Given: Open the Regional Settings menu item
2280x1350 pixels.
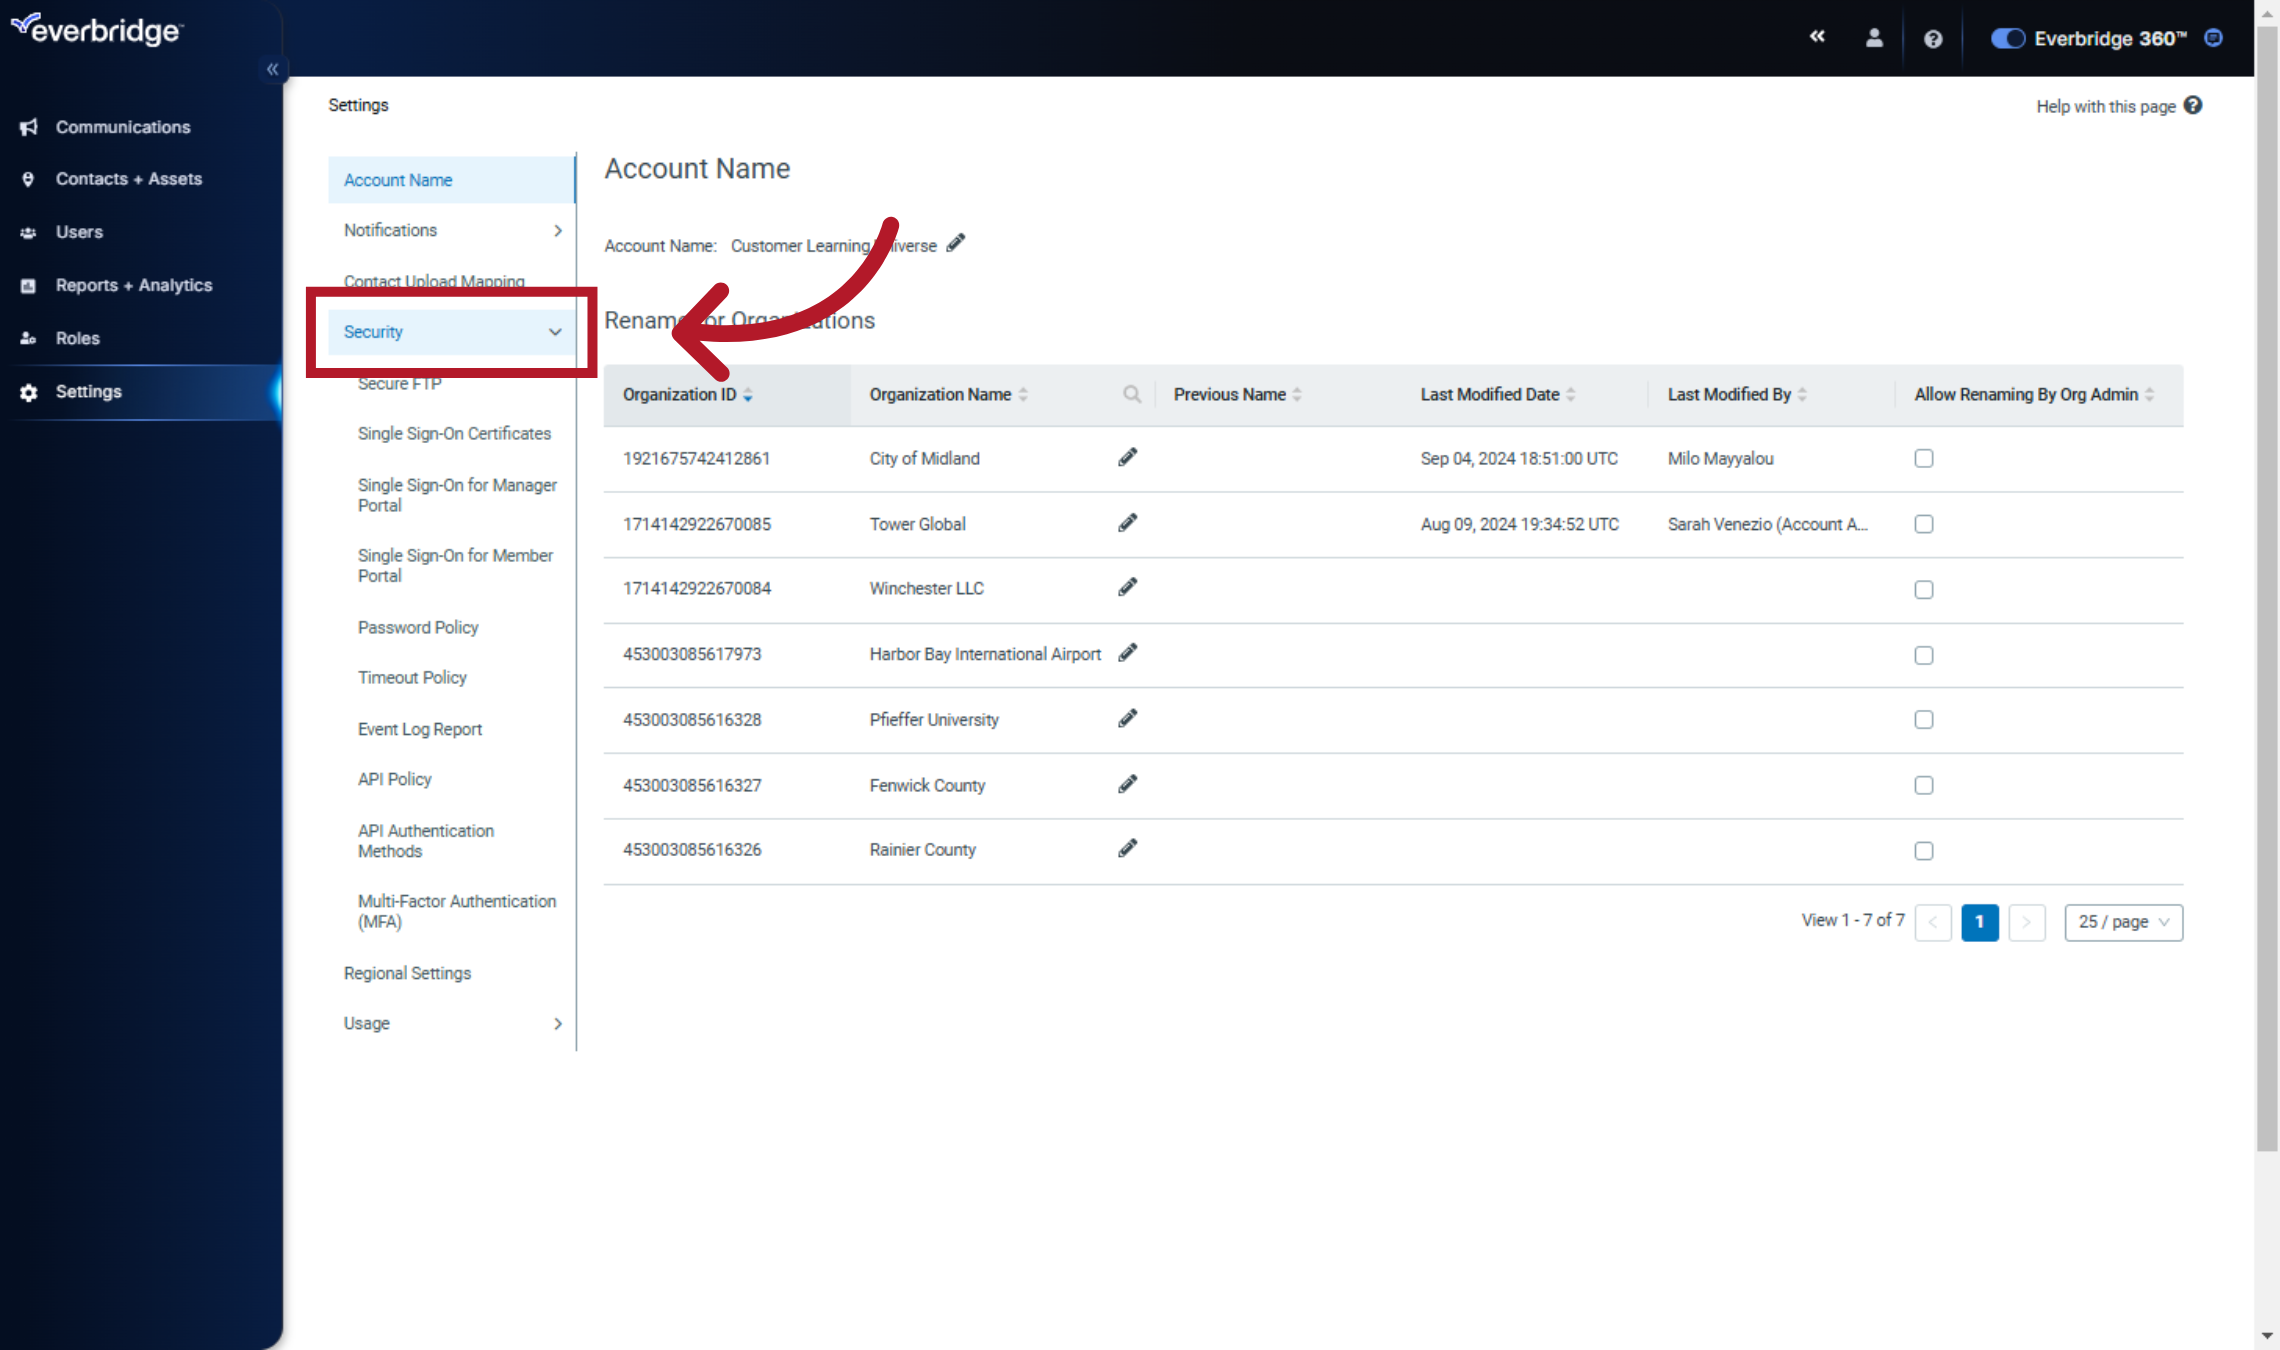Looking at the screenshot, I should (x=407, y=972).
